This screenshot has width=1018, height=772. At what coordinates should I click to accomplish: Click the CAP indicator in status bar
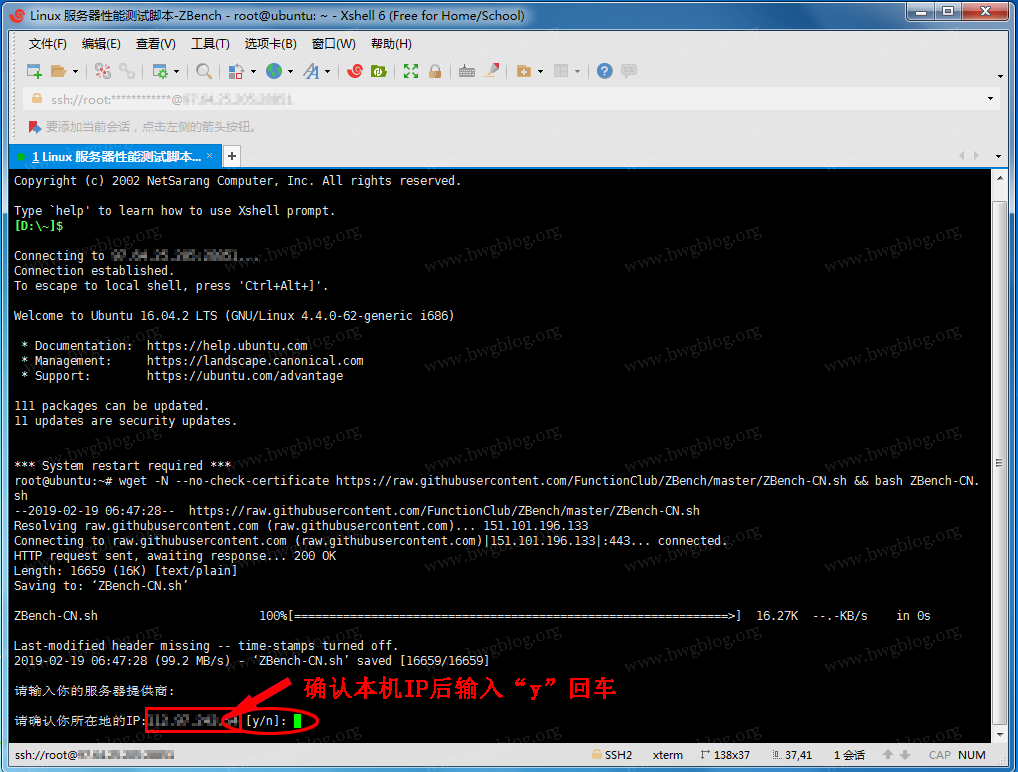[939, 755]
